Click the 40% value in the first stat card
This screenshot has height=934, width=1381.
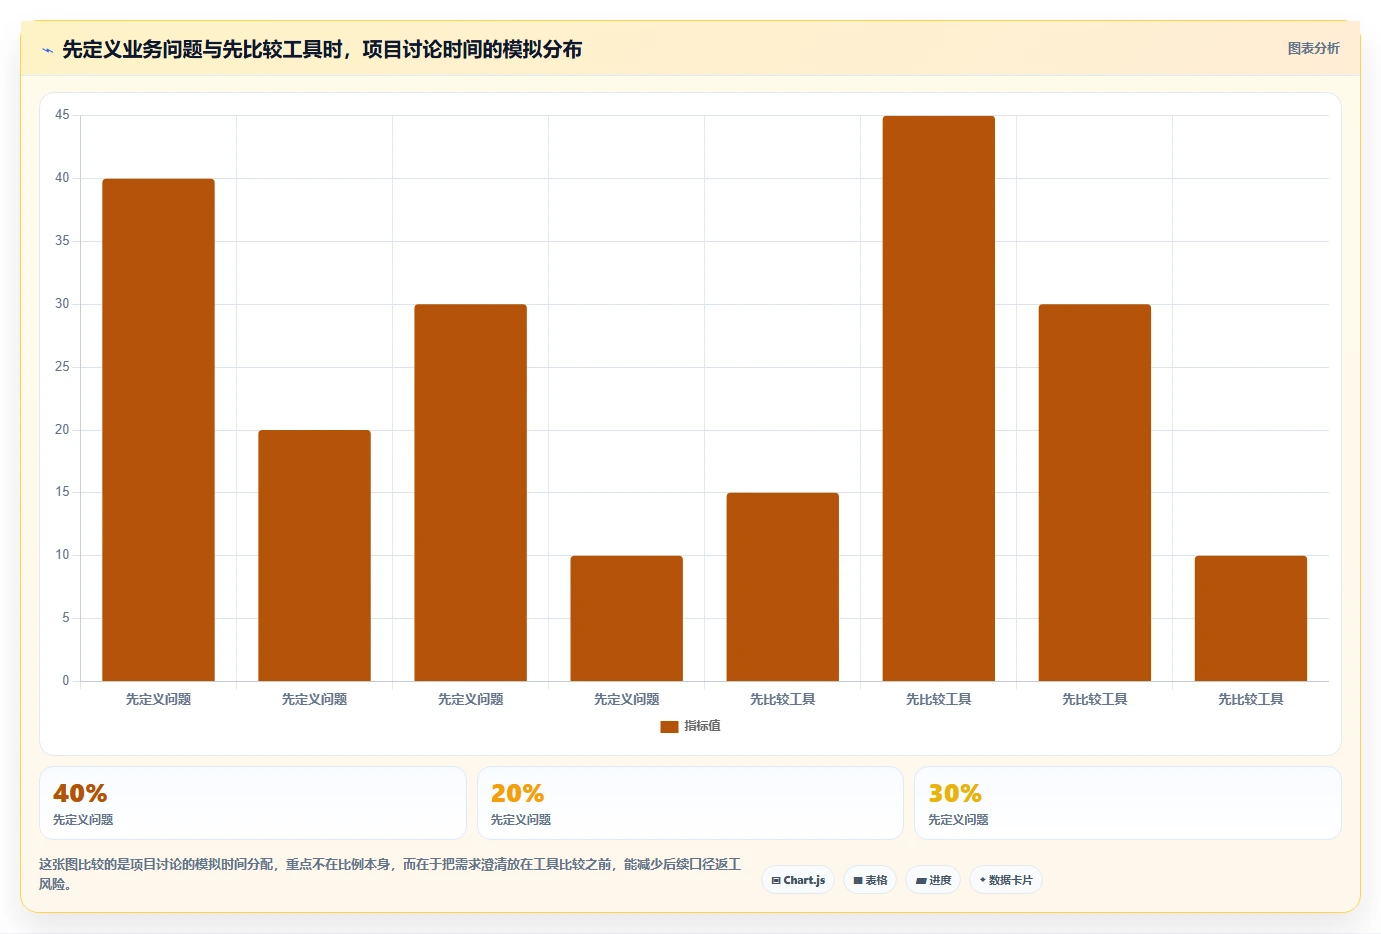(80, 793)
